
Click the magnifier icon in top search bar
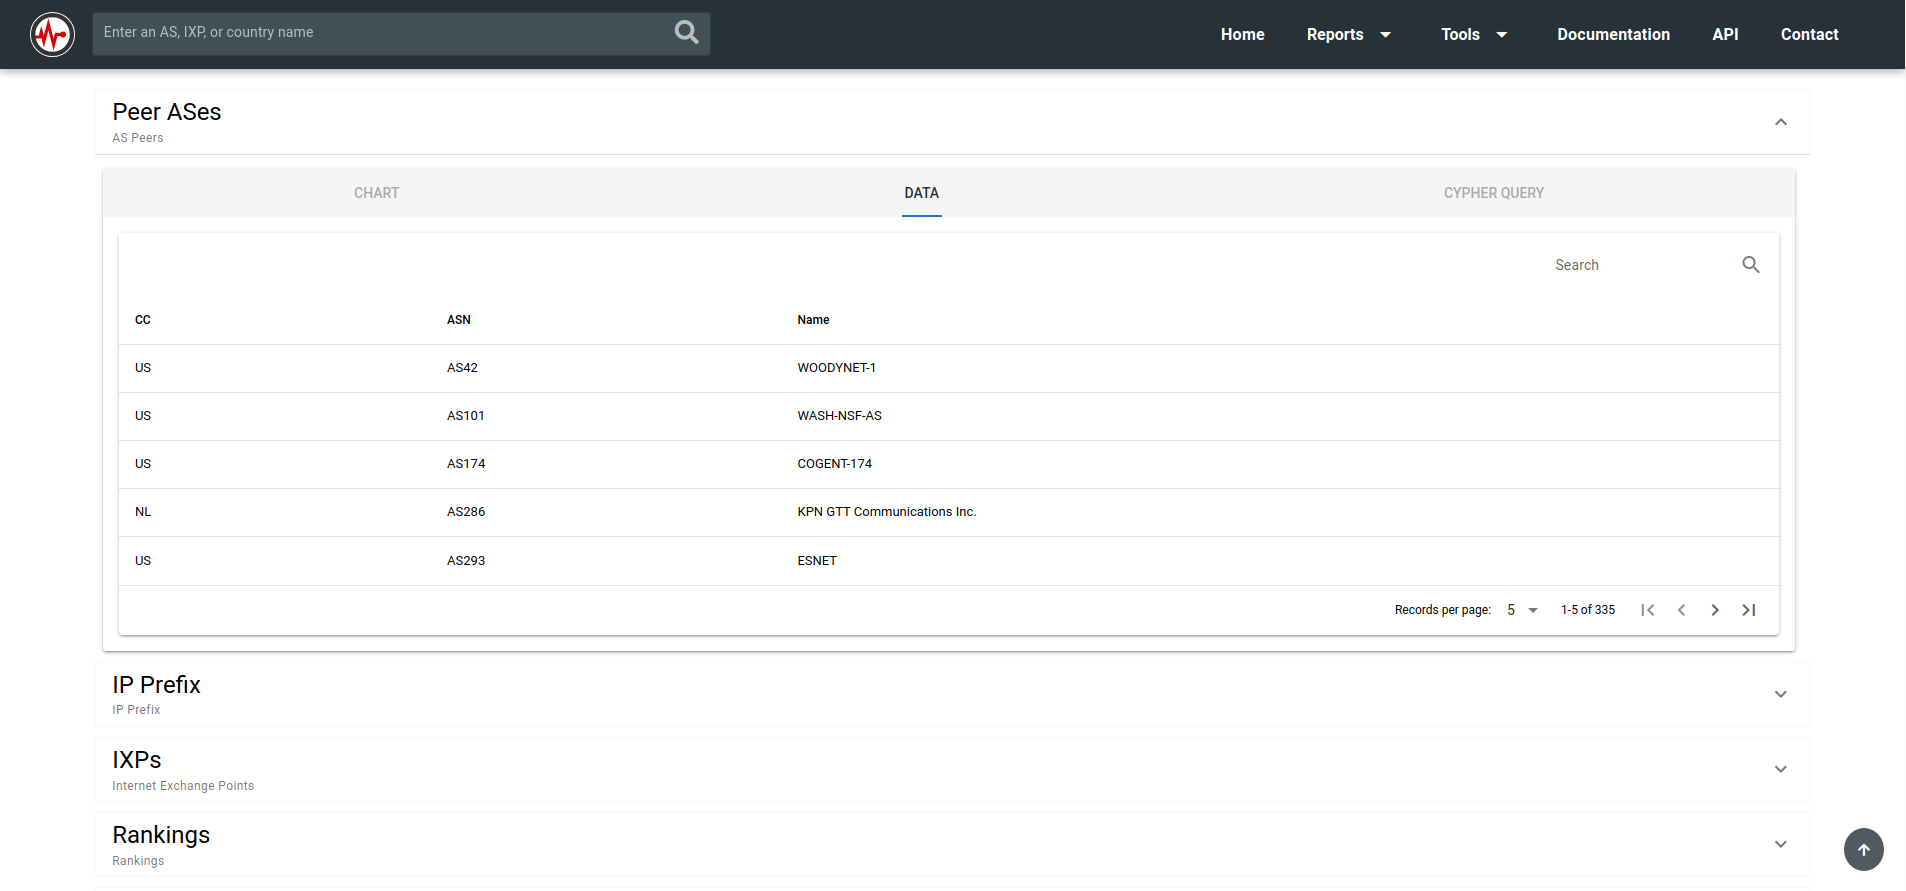[686, 33]
